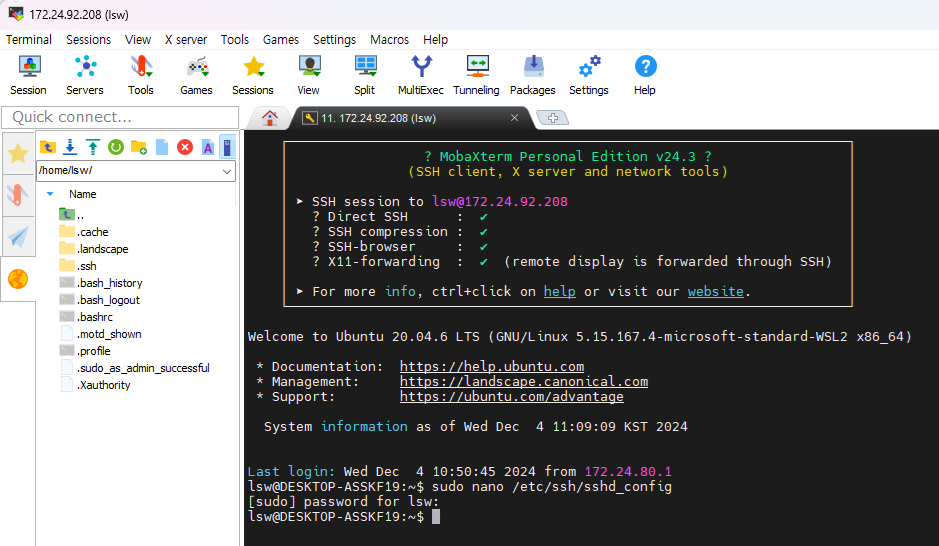Open the Tools sidebar tab with knife icon
Image resolution: width=939 pixels, height=546 pixels.
[18, 195]
